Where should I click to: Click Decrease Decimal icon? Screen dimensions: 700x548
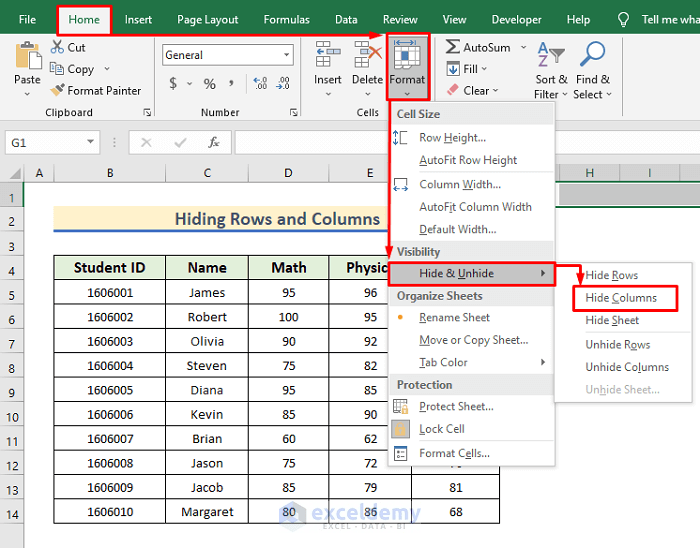[283, 83]
